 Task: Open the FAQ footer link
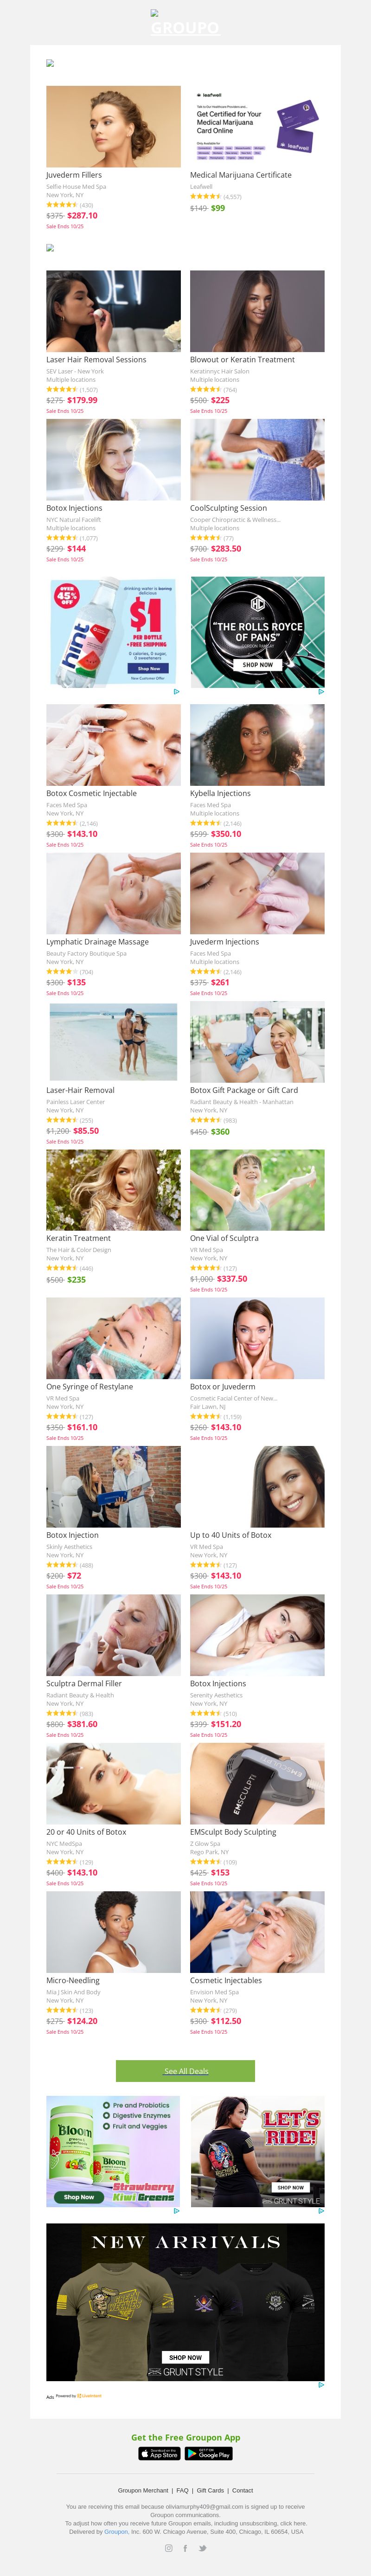182,2490
